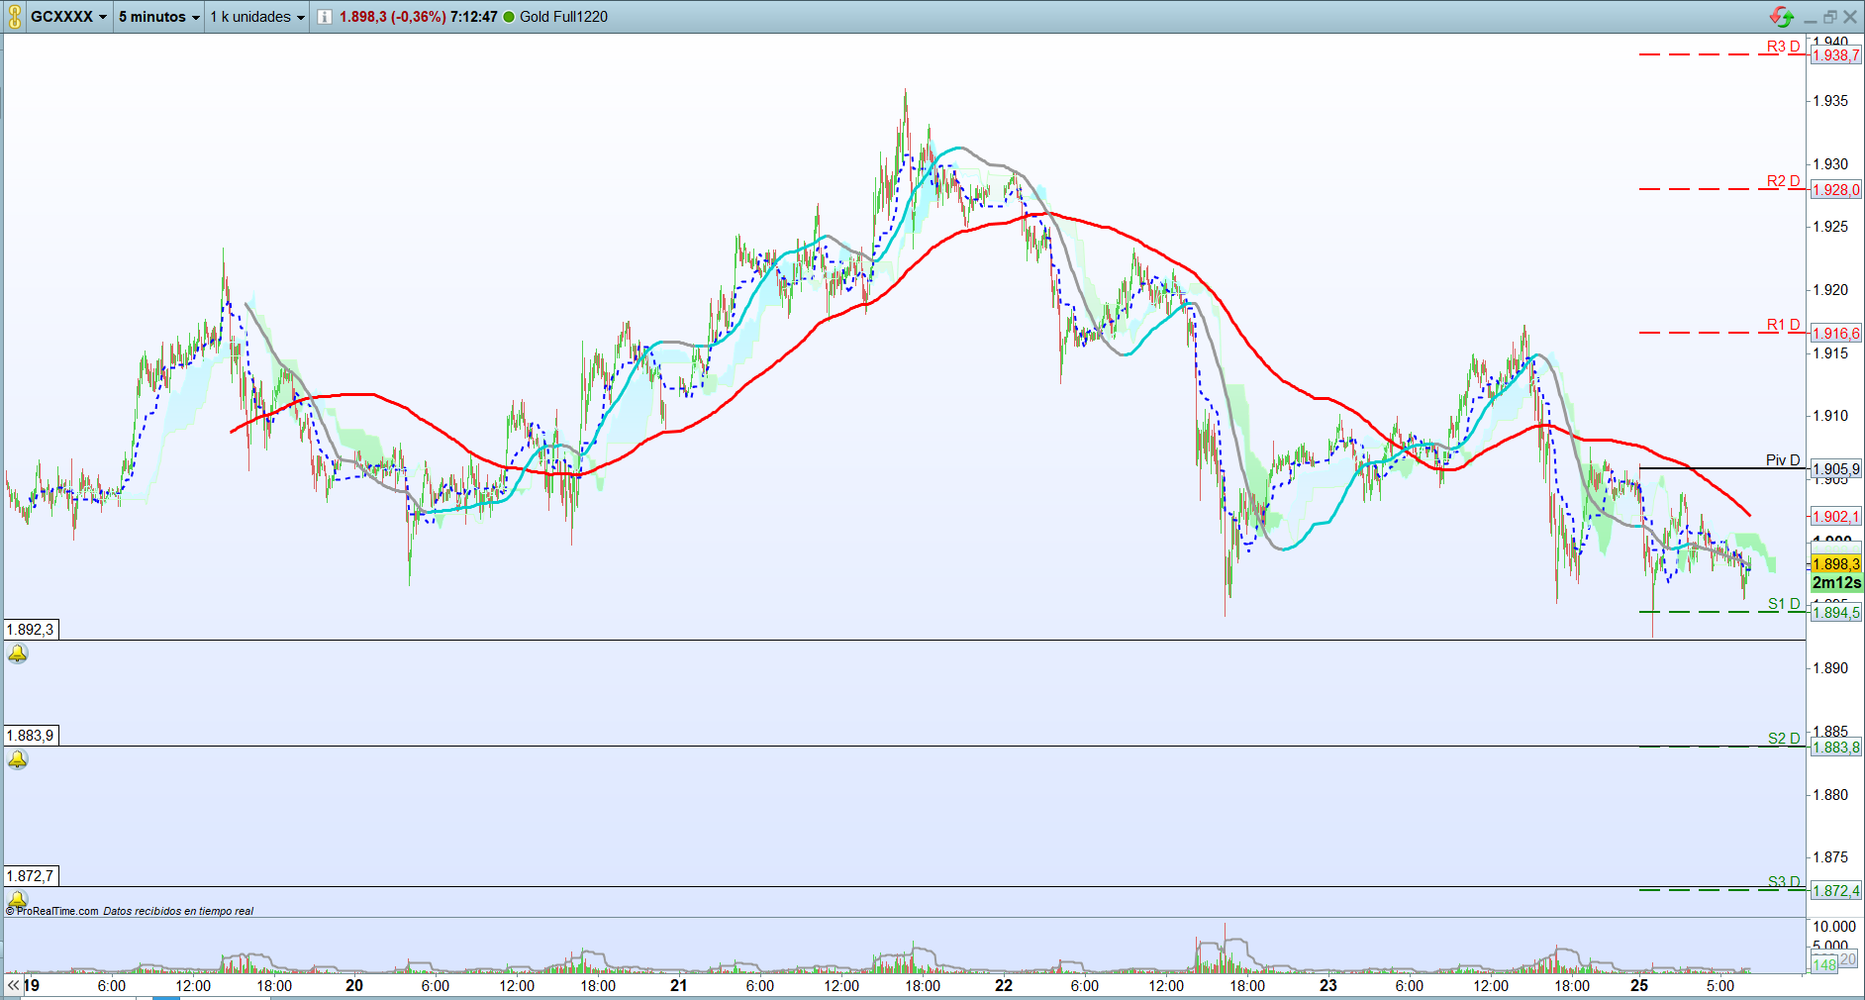This screenshot has width=1865, height=1000.
Task: Click the 1.883,8 green price tag
Action: point(1836,748)
